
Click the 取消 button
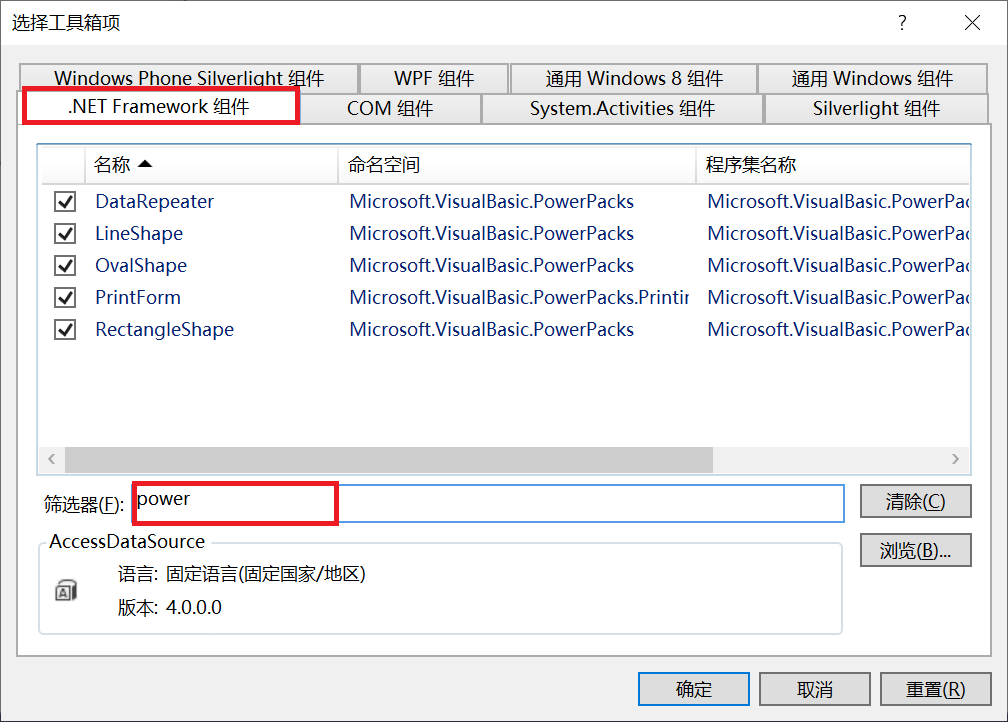click(x=813, y=688)
